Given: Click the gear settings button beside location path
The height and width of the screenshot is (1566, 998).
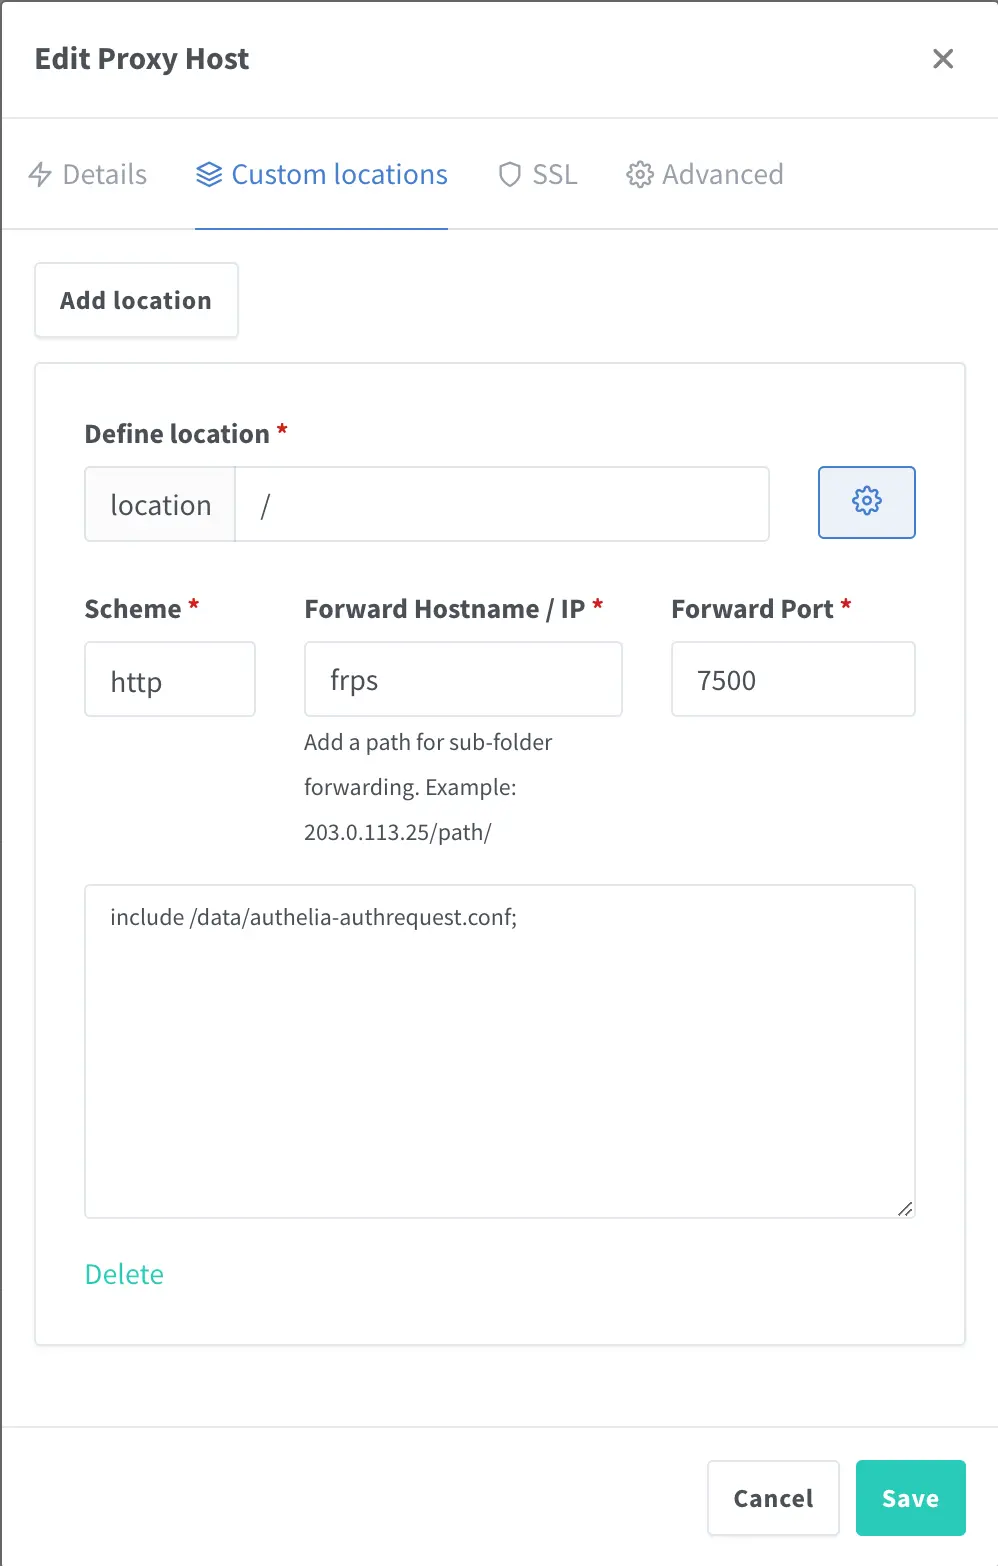Looking at the screenshot, I should (x=866, y=502).
